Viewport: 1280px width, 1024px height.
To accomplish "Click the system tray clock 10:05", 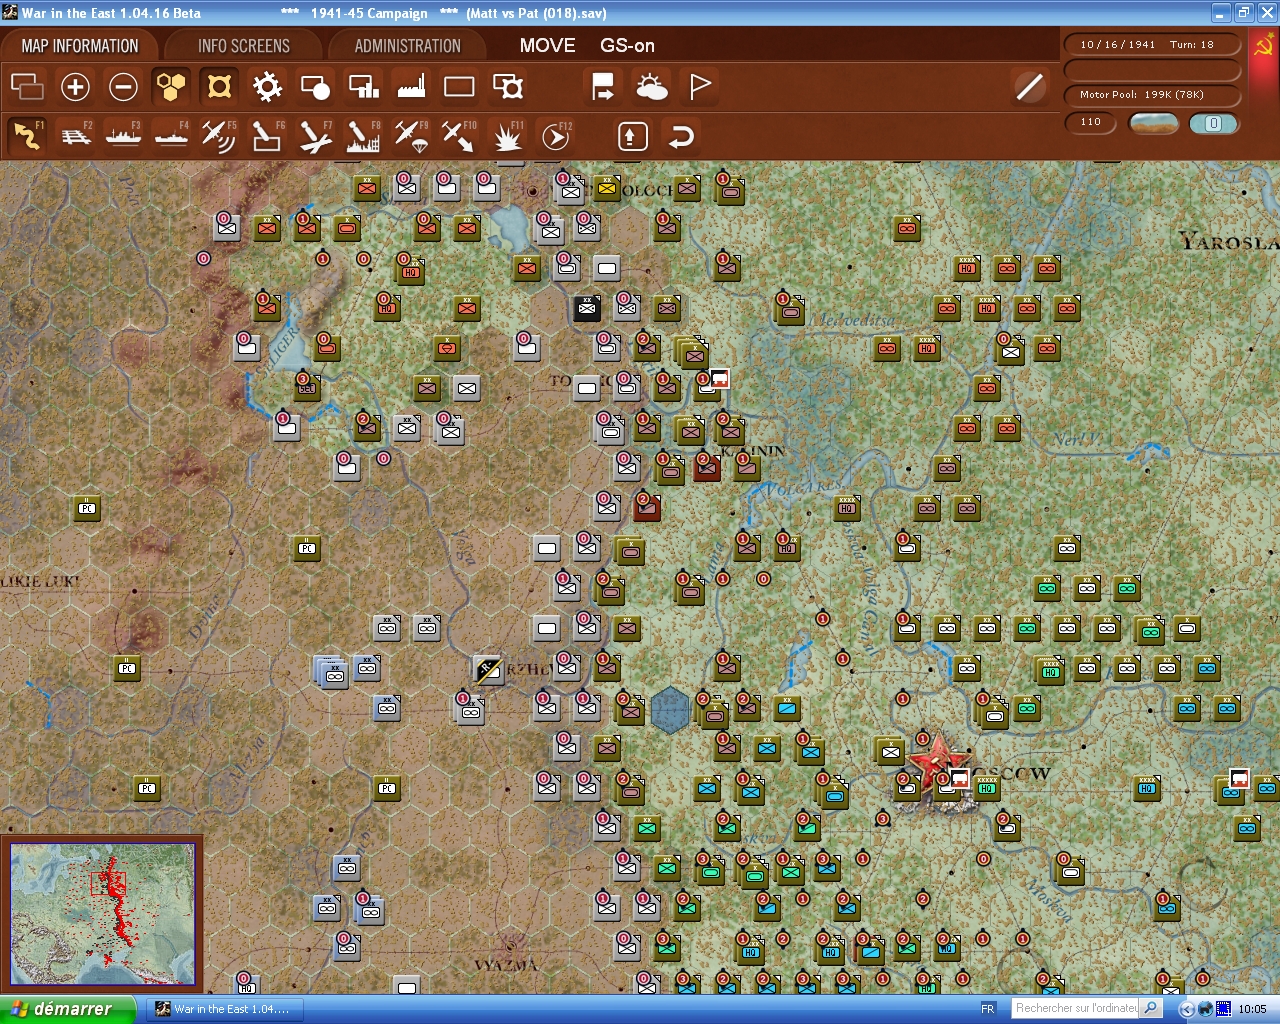I will tap(1252, 1009).
